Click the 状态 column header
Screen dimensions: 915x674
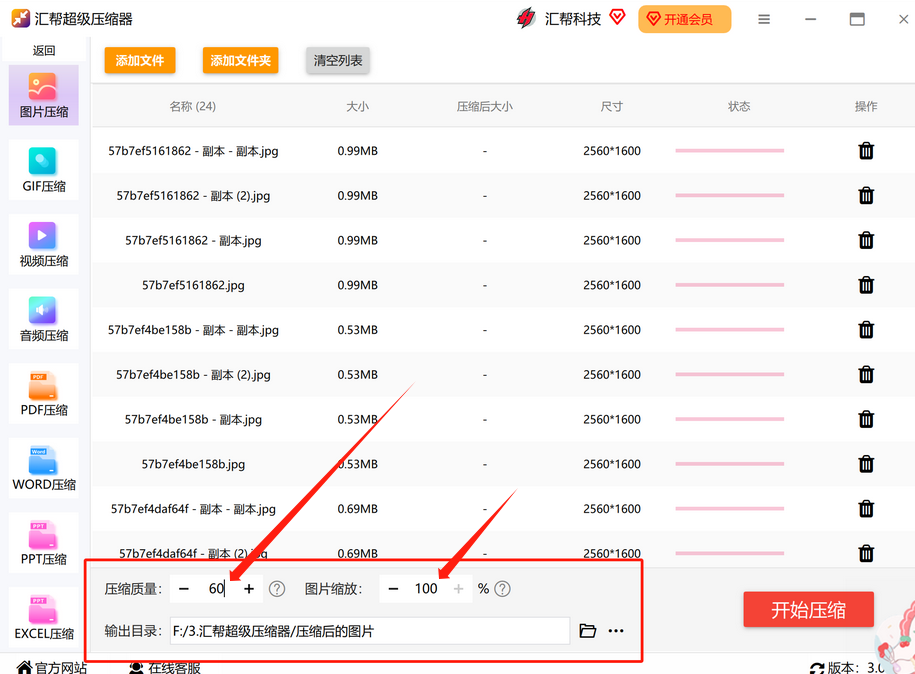pos(739,106)
